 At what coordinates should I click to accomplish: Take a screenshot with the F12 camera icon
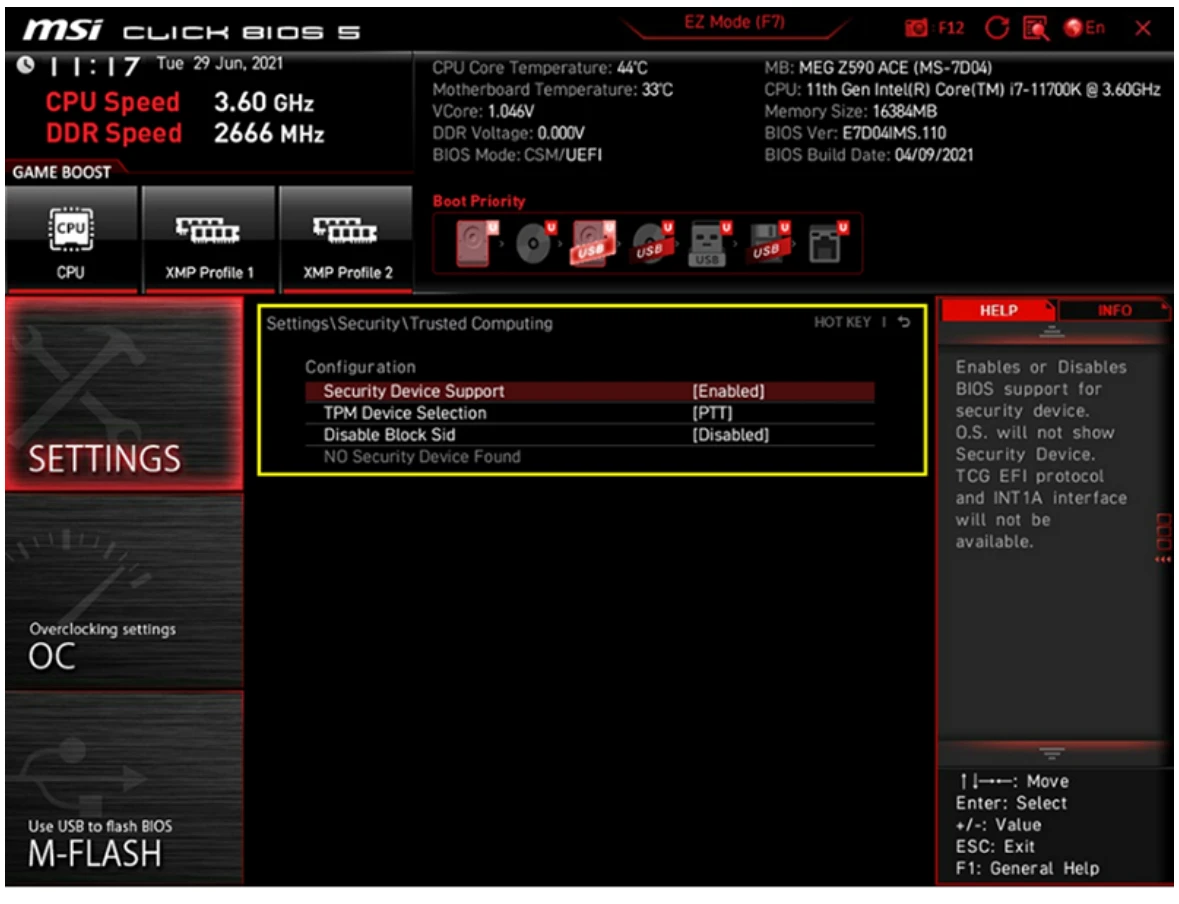coord(915,28)
